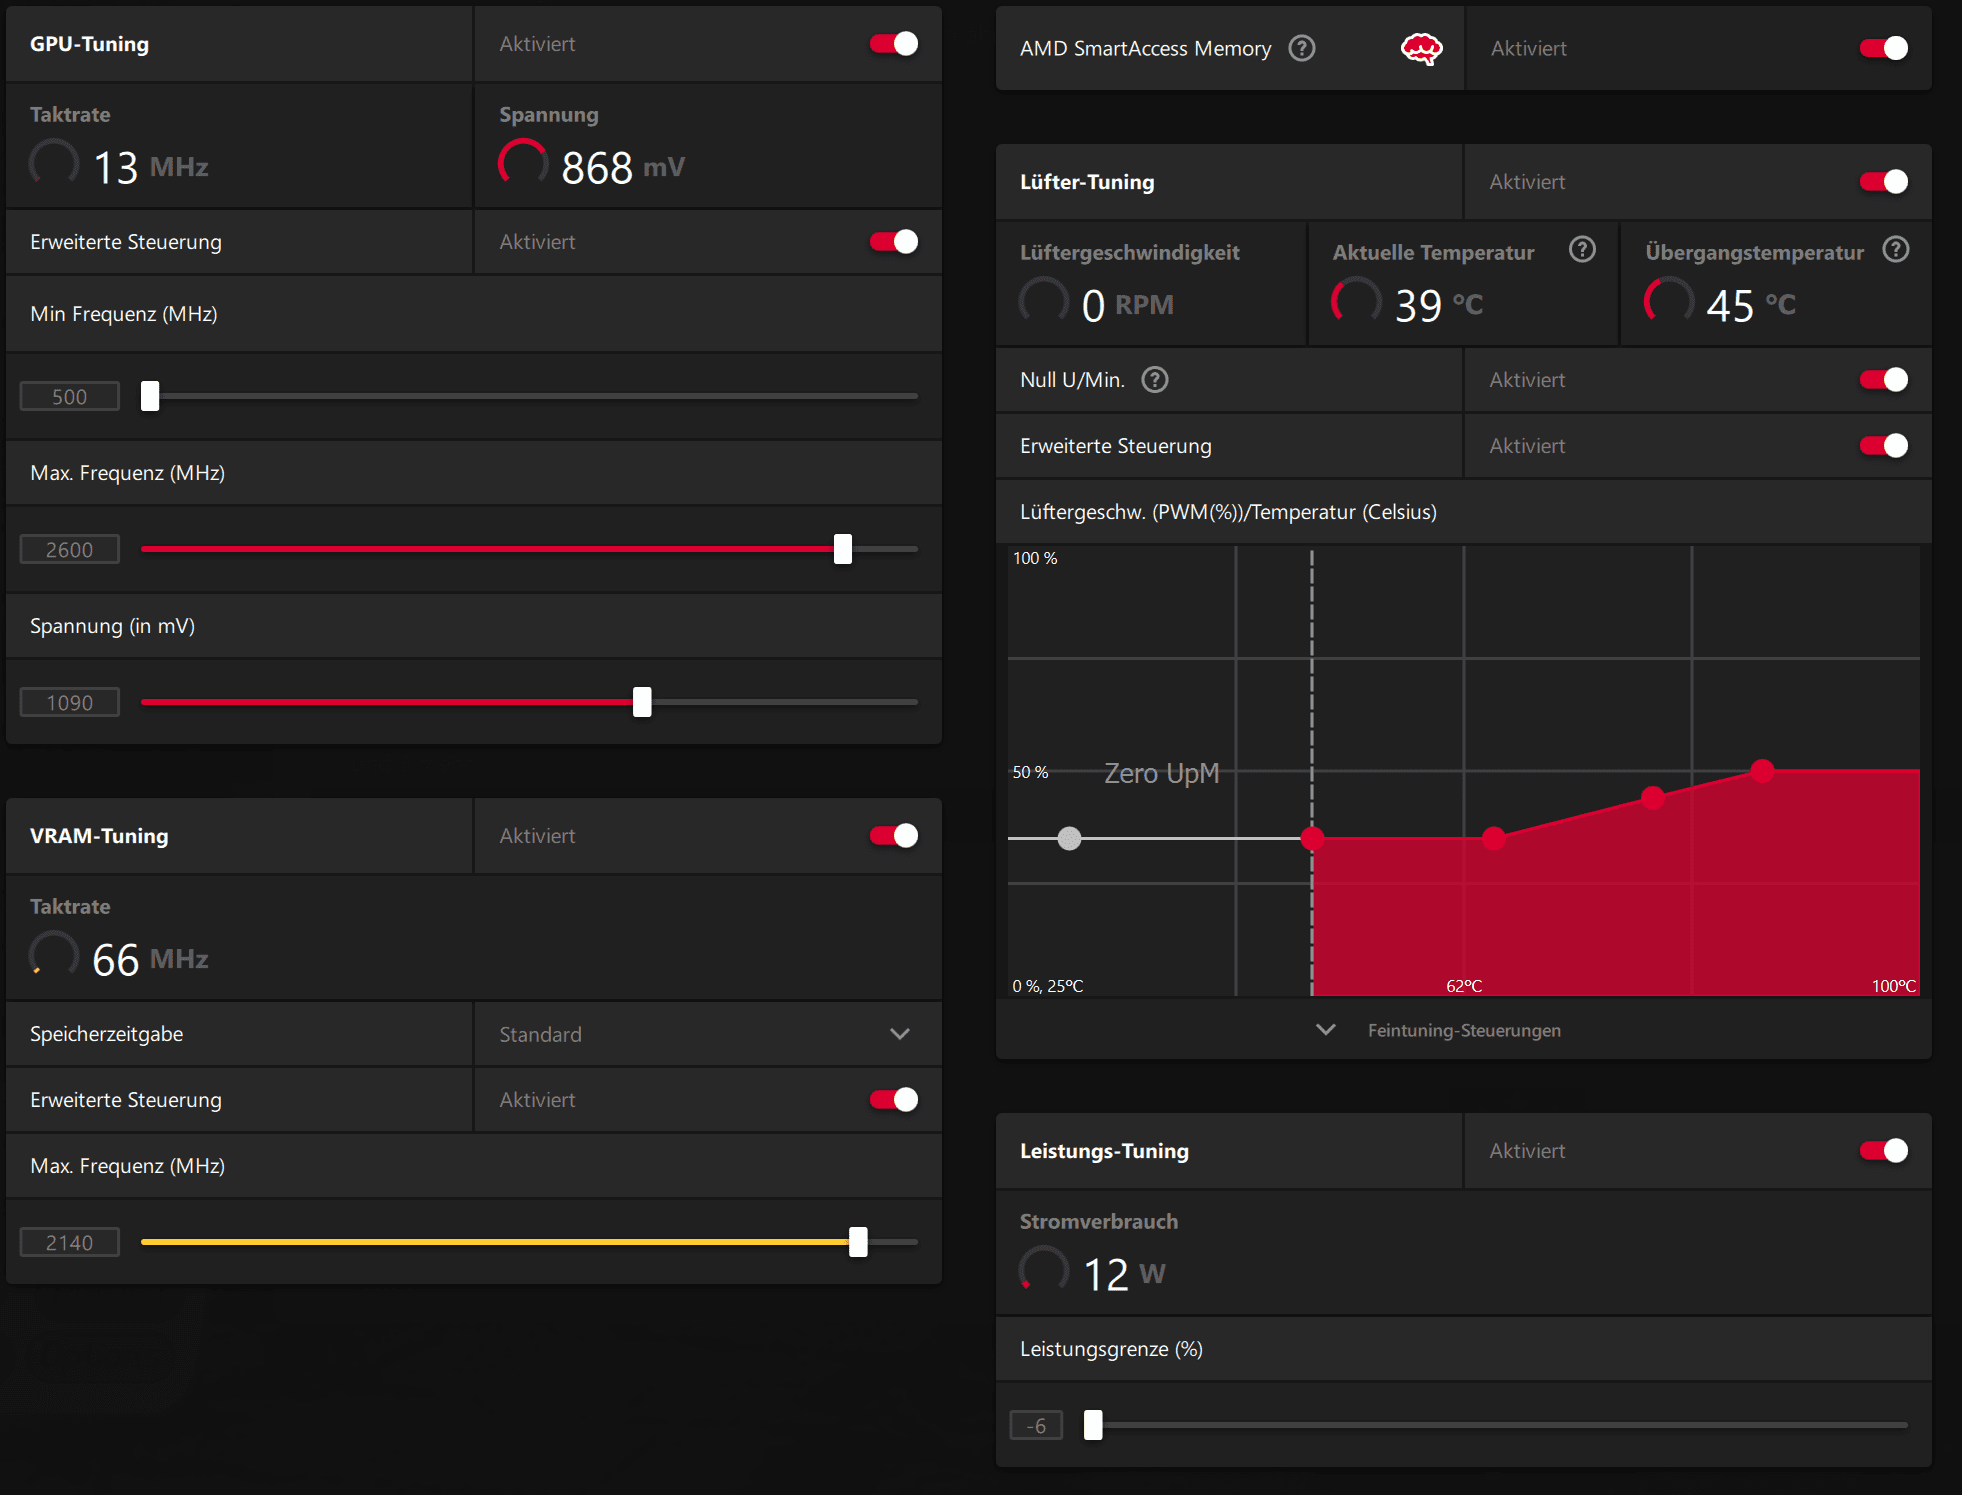Image resolution: width=1962 pixels, height=1495 pixels.
Task: Select the fan curve point above 62°C
Action: pos(1494,838)
